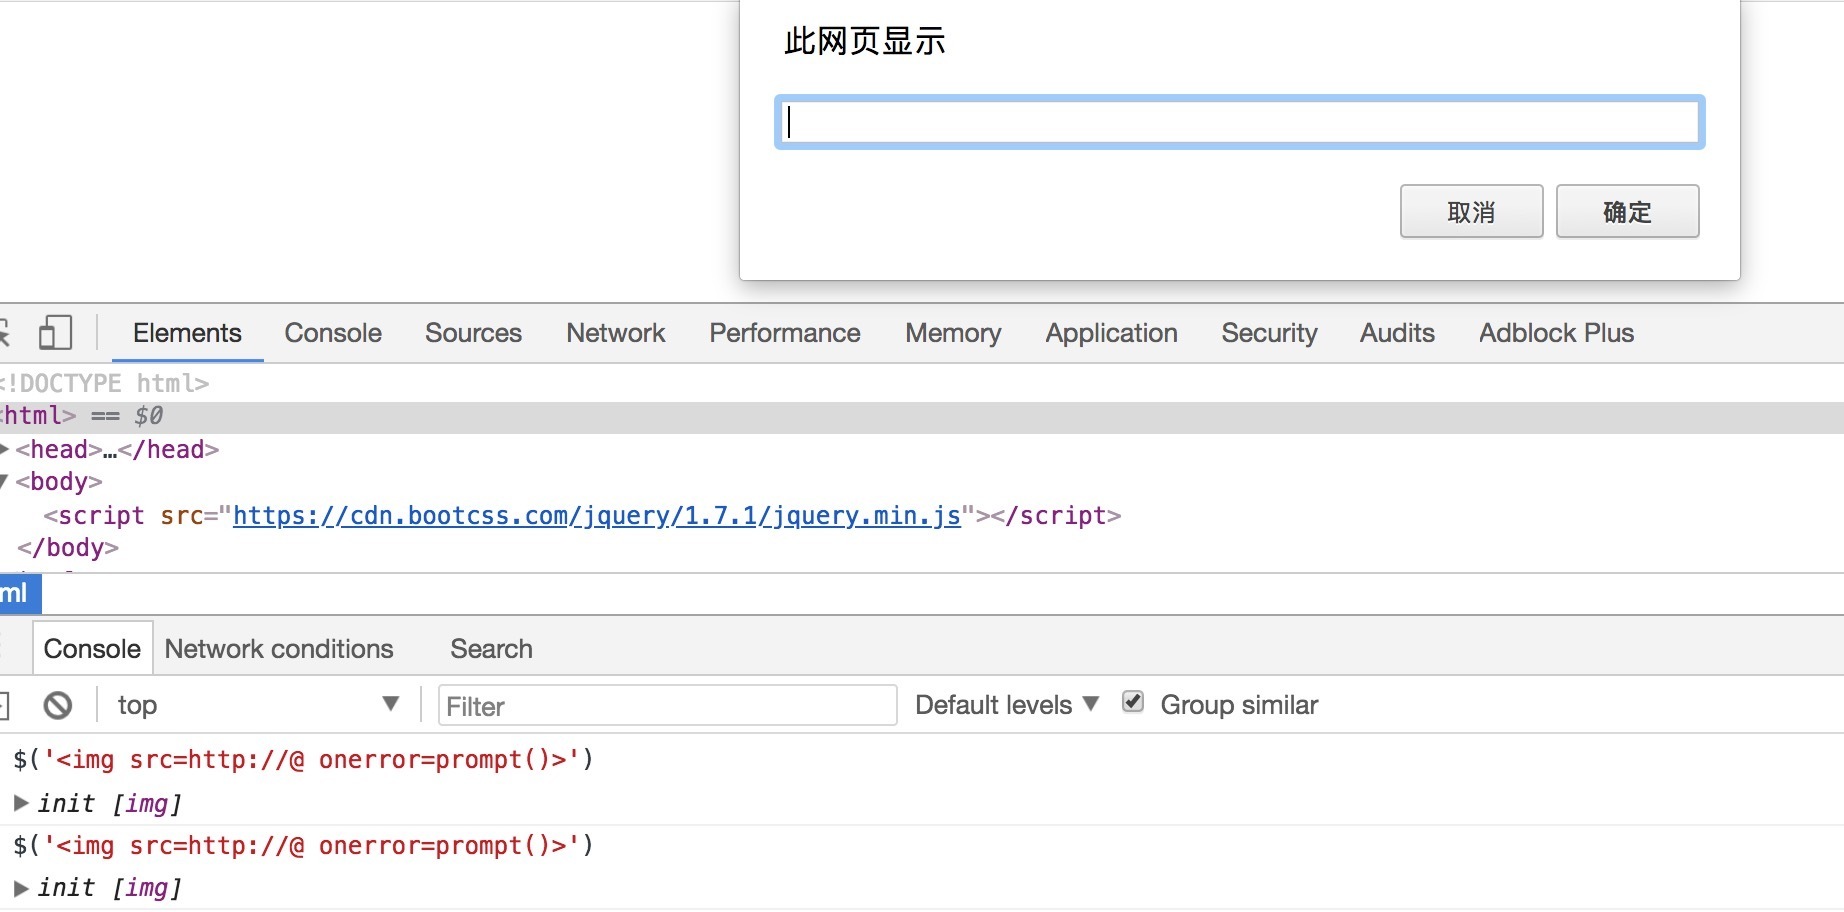Open the Performance tab

[785, 333]
